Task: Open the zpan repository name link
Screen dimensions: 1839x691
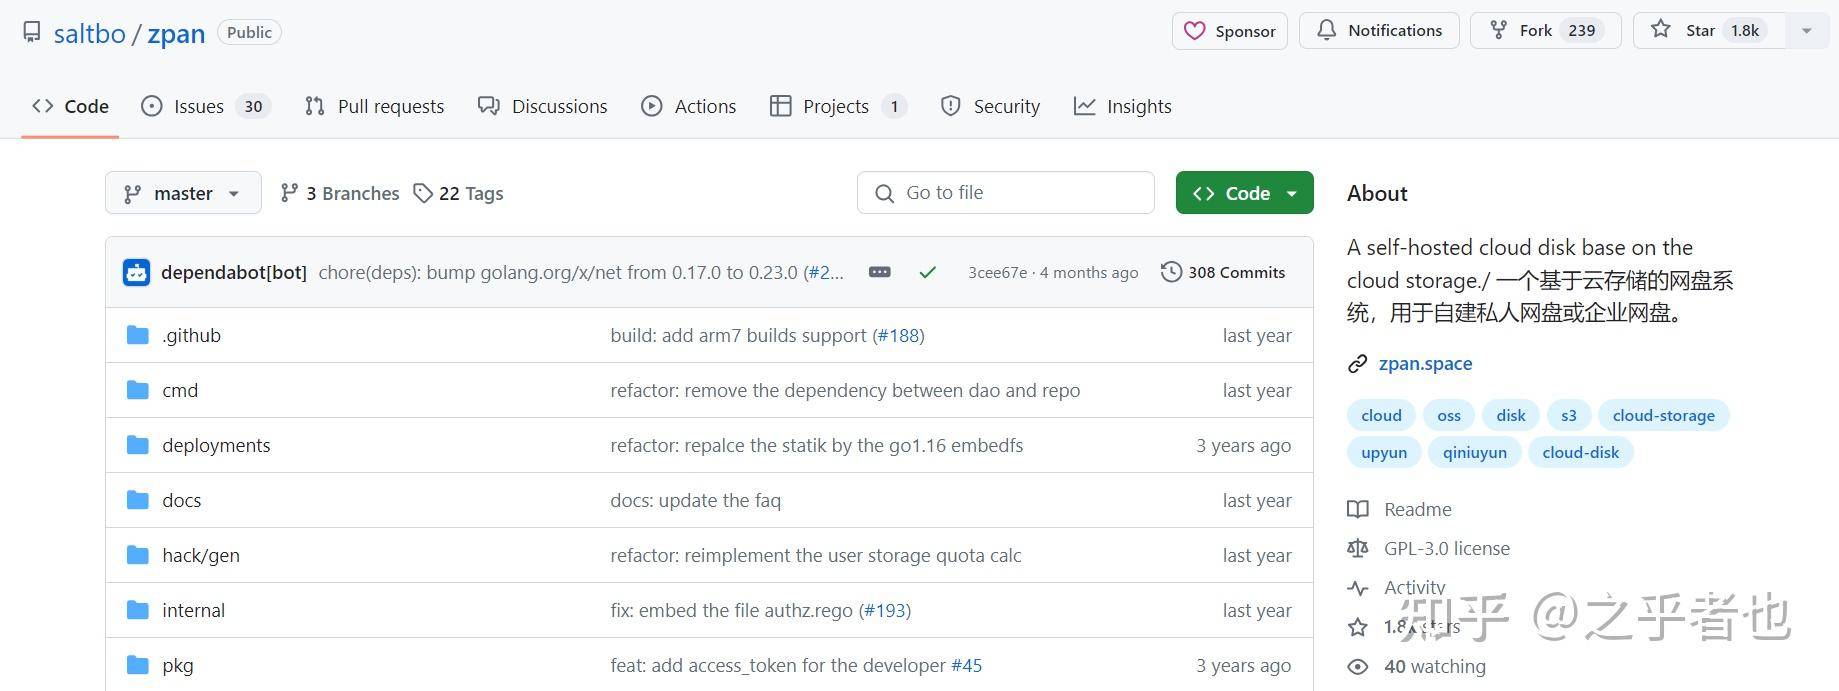Action: 176,33
